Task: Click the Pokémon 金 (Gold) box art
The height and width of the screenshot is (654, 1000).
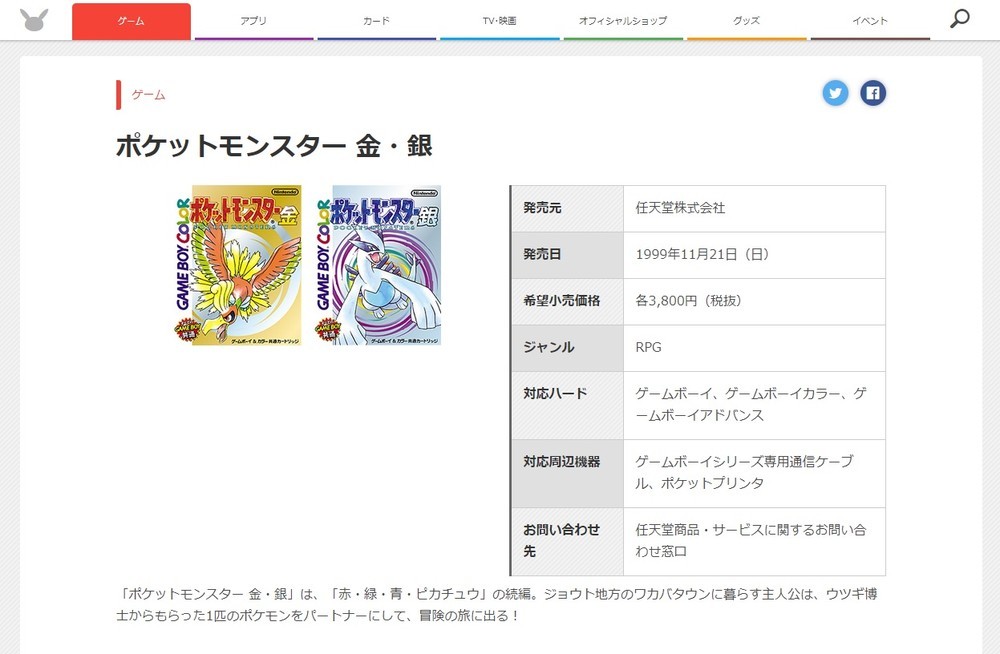Action: [x=237, y=265]
